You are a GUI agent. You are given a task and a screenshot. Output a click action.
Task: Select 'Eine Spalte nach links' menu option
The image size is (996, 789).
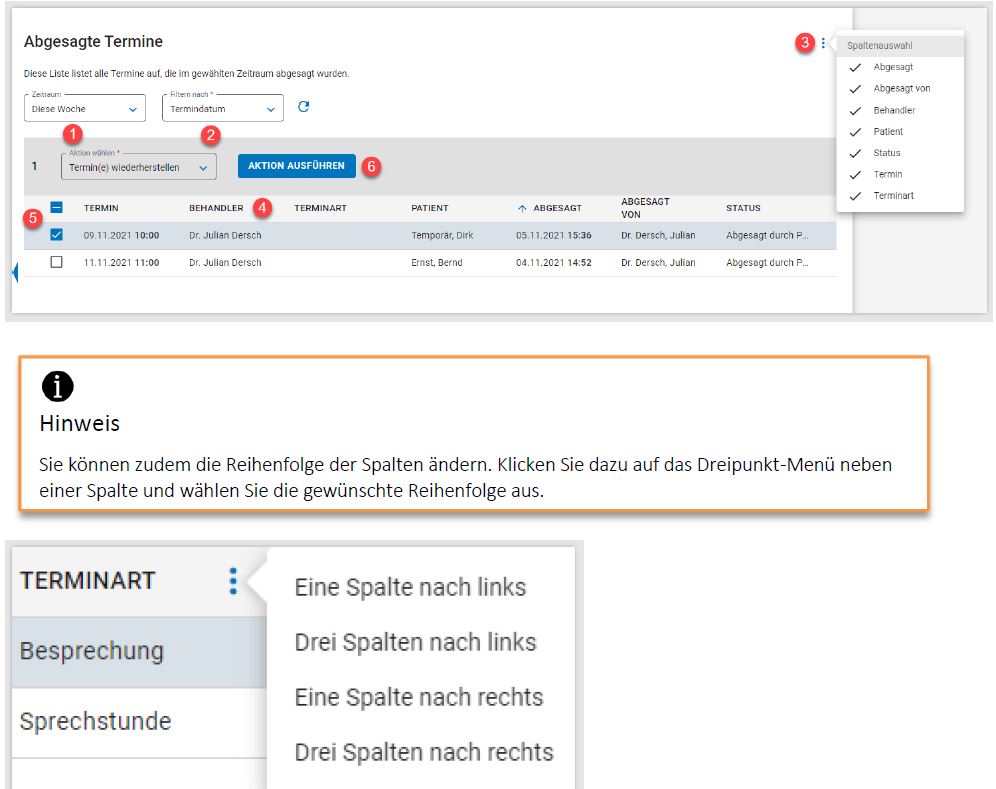(x=410, y=587)
